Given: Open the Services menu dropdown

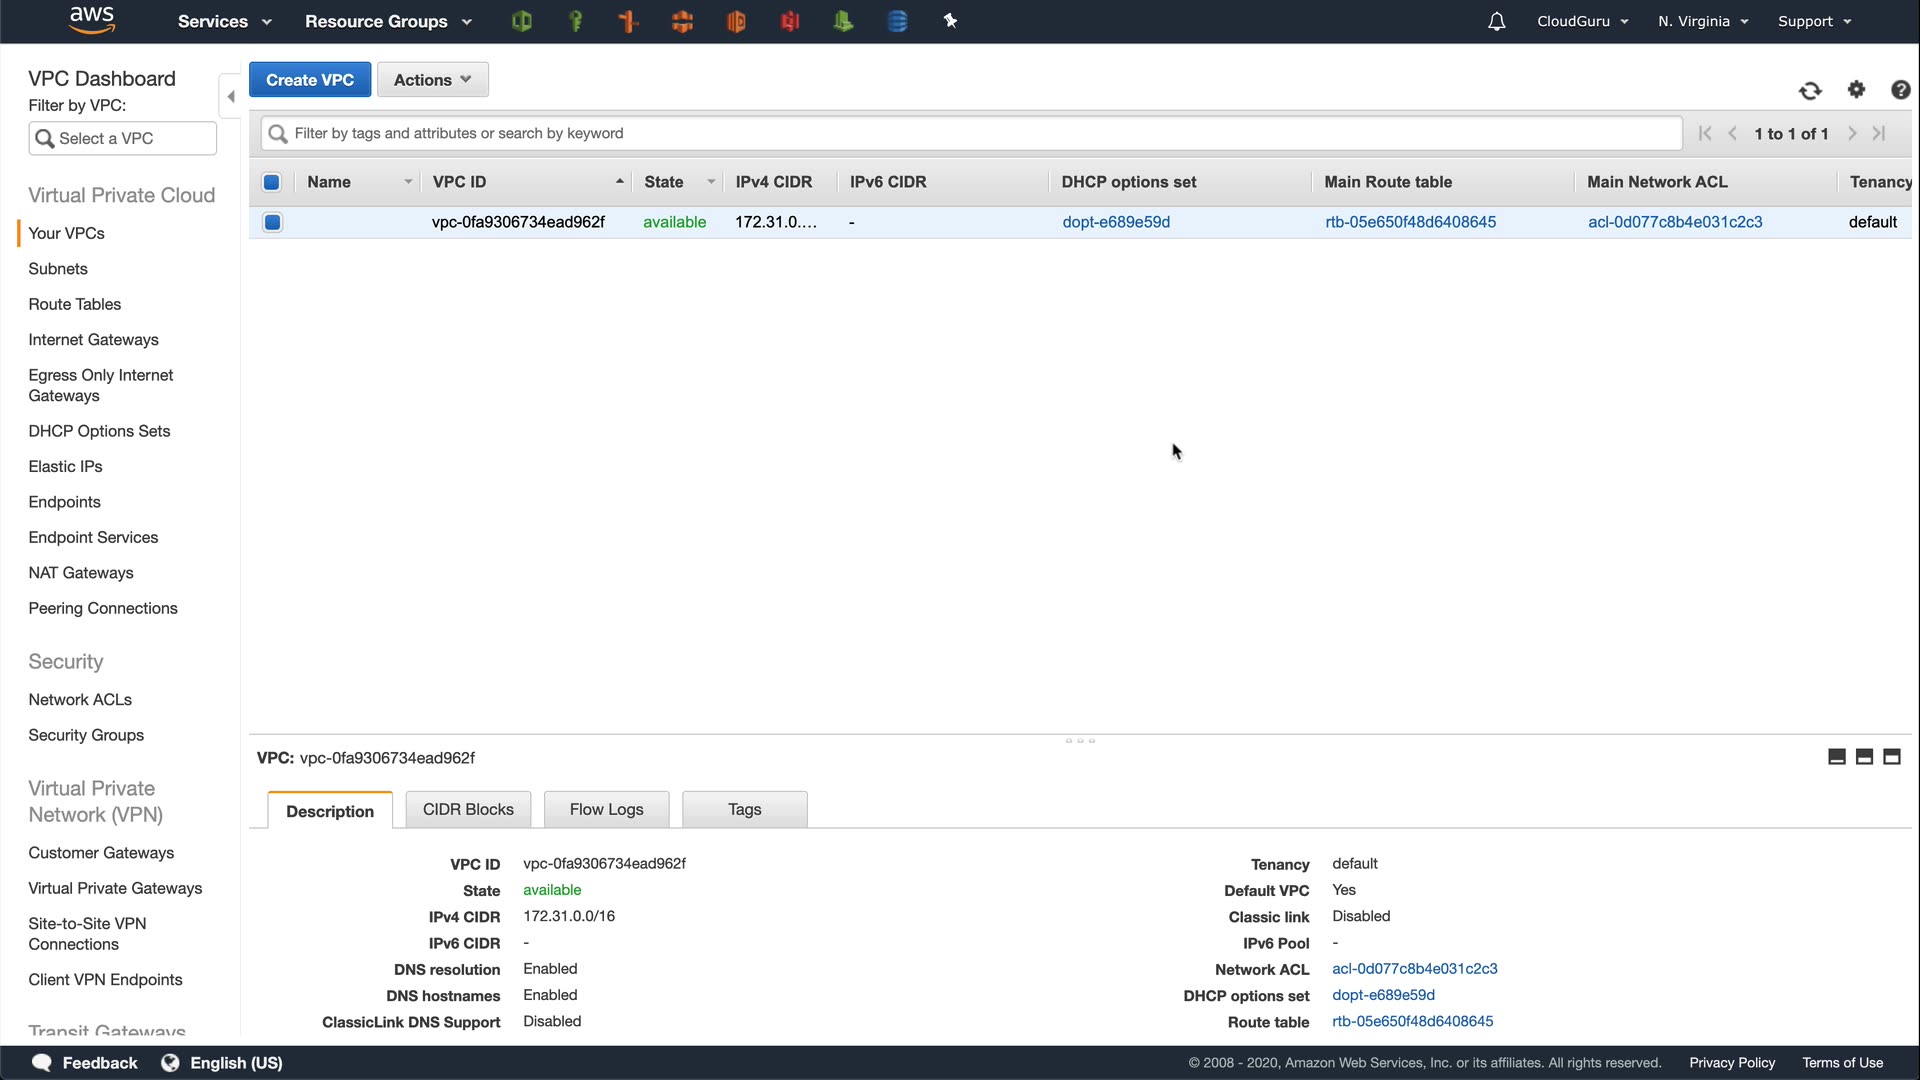Looking at the screenshot, I should tap(224, 21).
